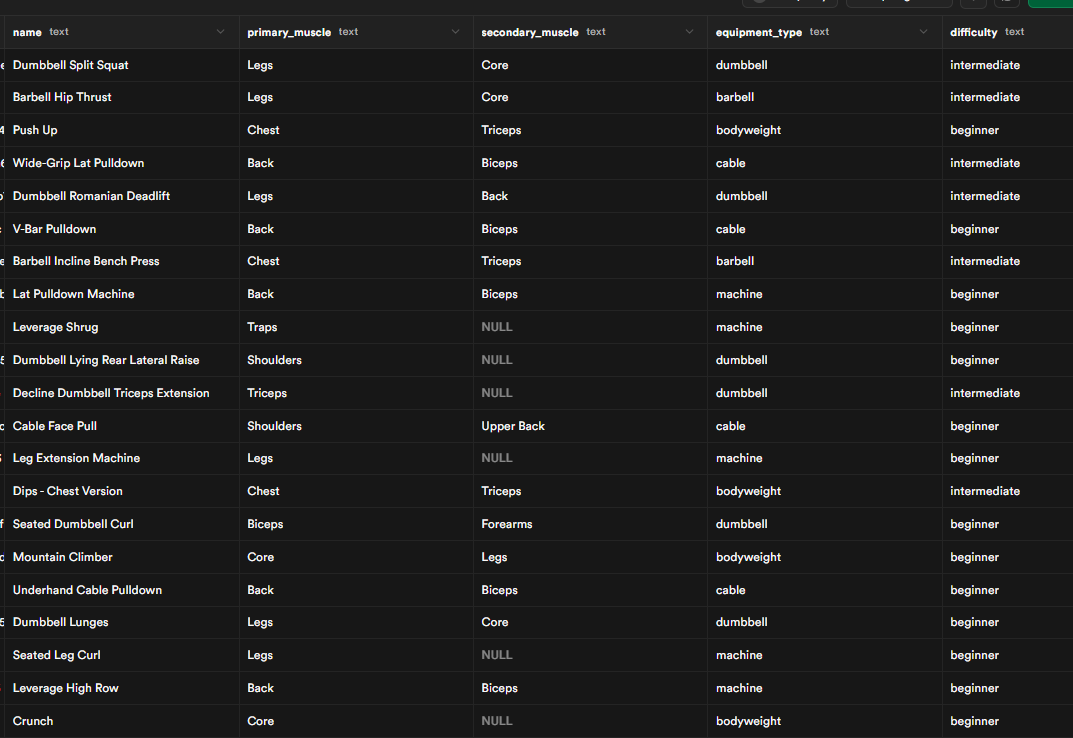Viewport: 1073px width, 738px height.
Task: Select the difficulty column header label
Action: tap(973, 32)
